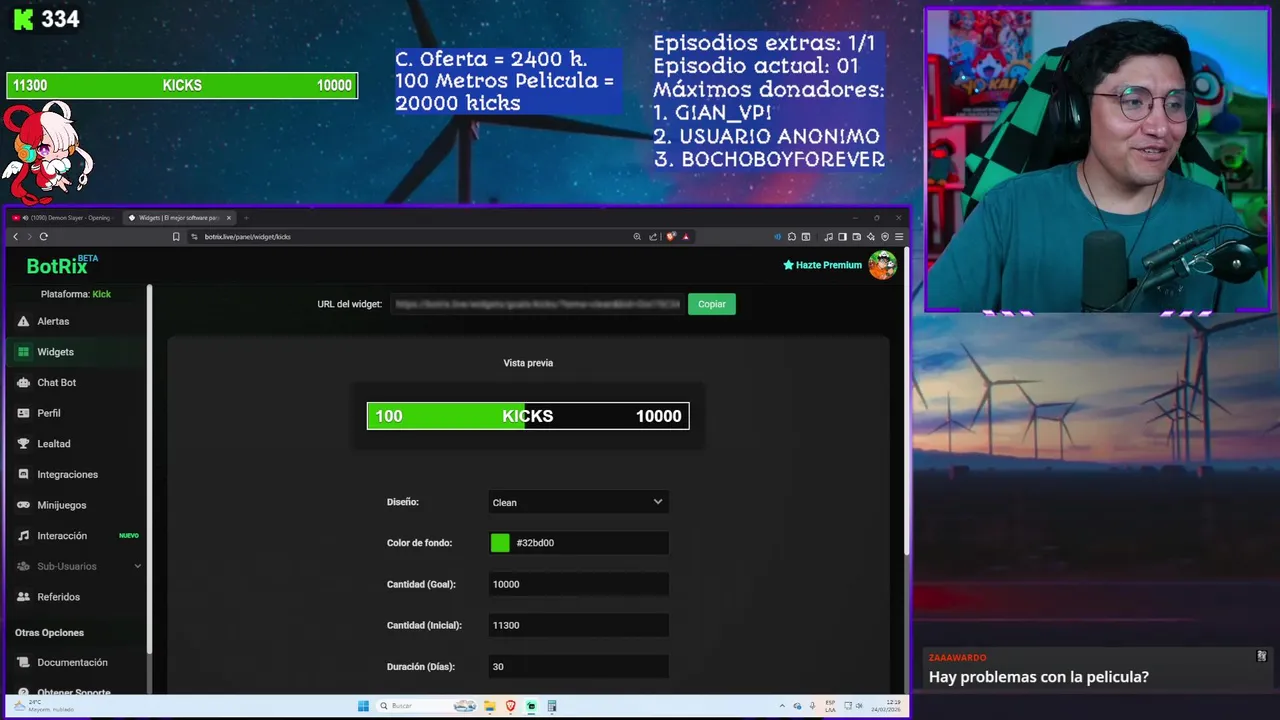Click the Color de fondo hex field
Screen dimensions: 1280x720
[x=578, y=543]
